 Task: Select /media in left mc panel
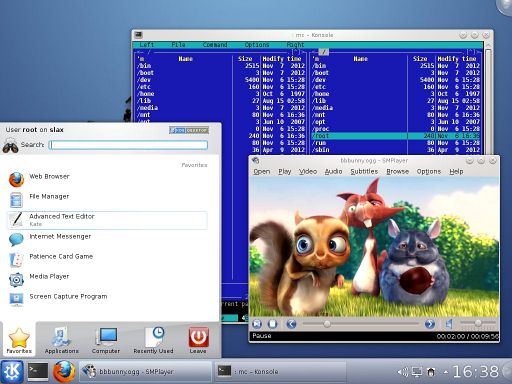pyautogui.click(x=221, y=108)
